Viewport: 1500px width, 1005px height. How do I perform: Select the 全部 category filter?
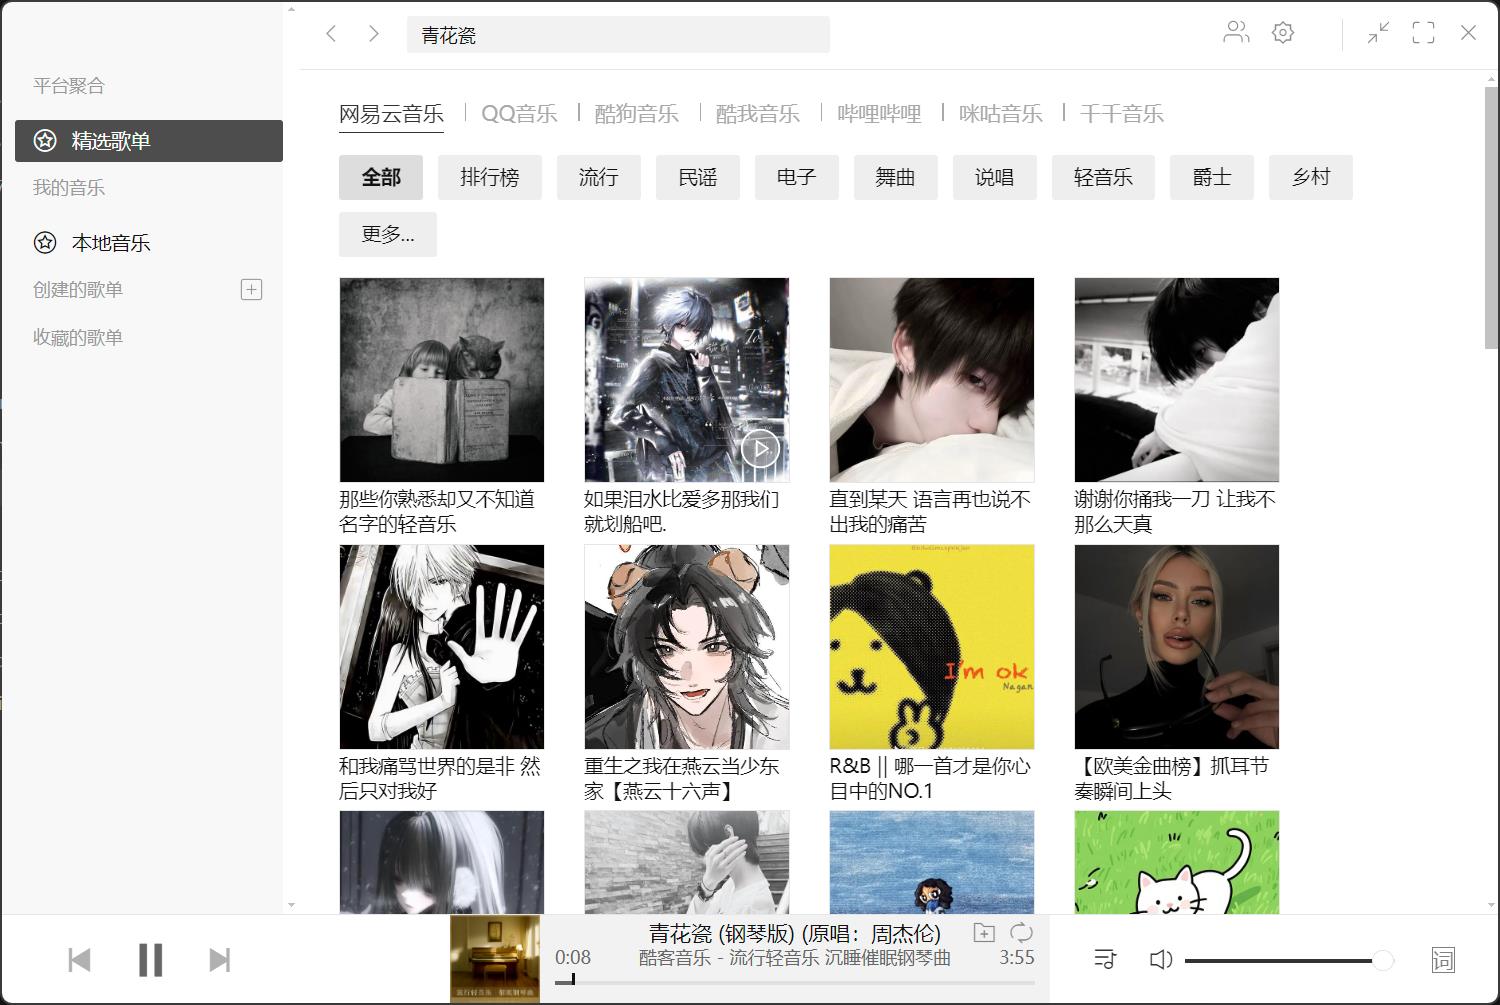coord(381,177)
